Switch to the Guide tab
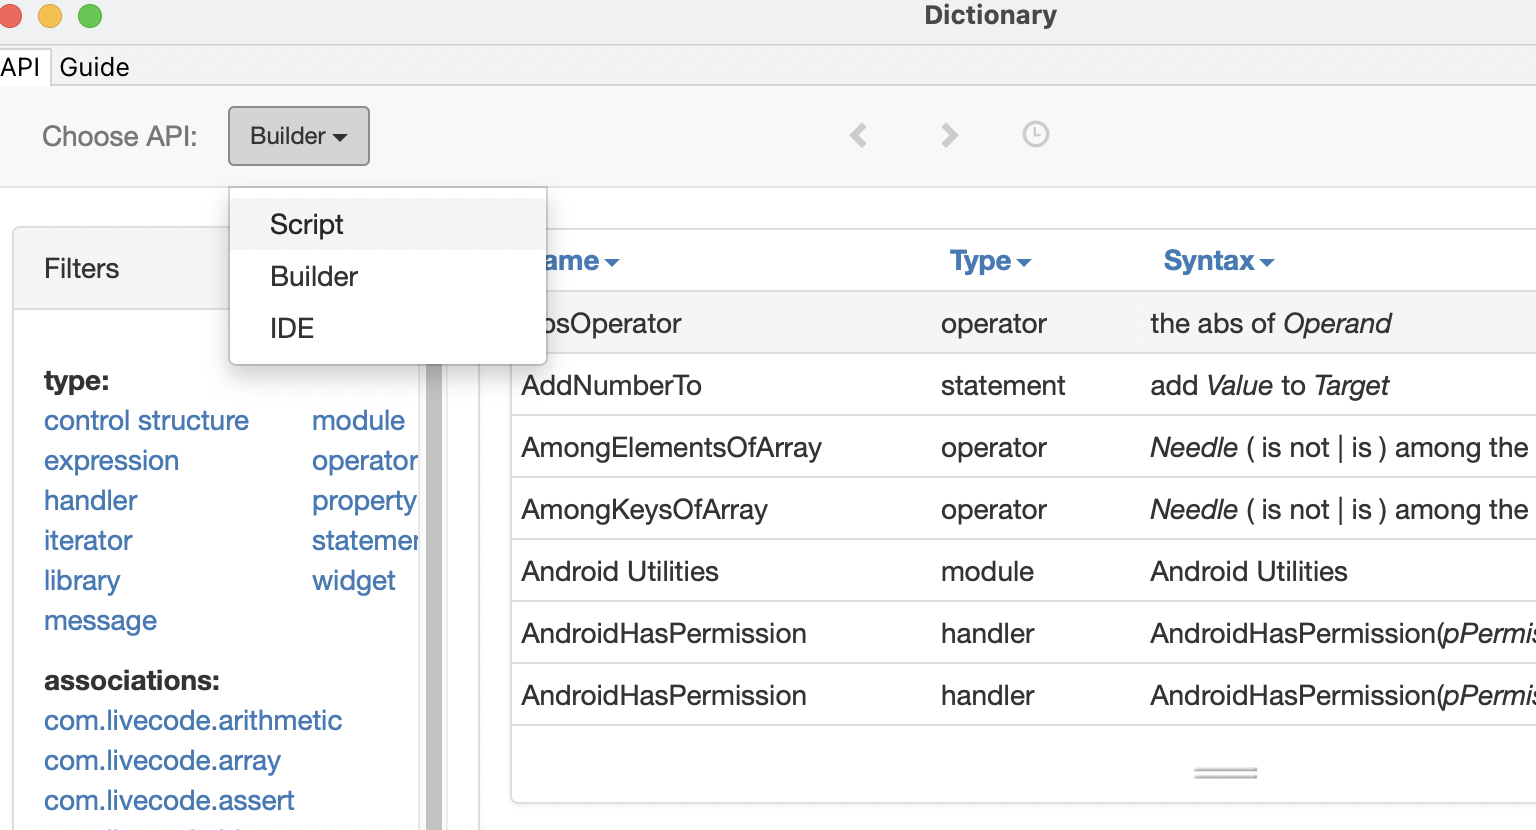The height and width of the screenshot is (830, 1536). pyautogui.click(x=94, y=67)
